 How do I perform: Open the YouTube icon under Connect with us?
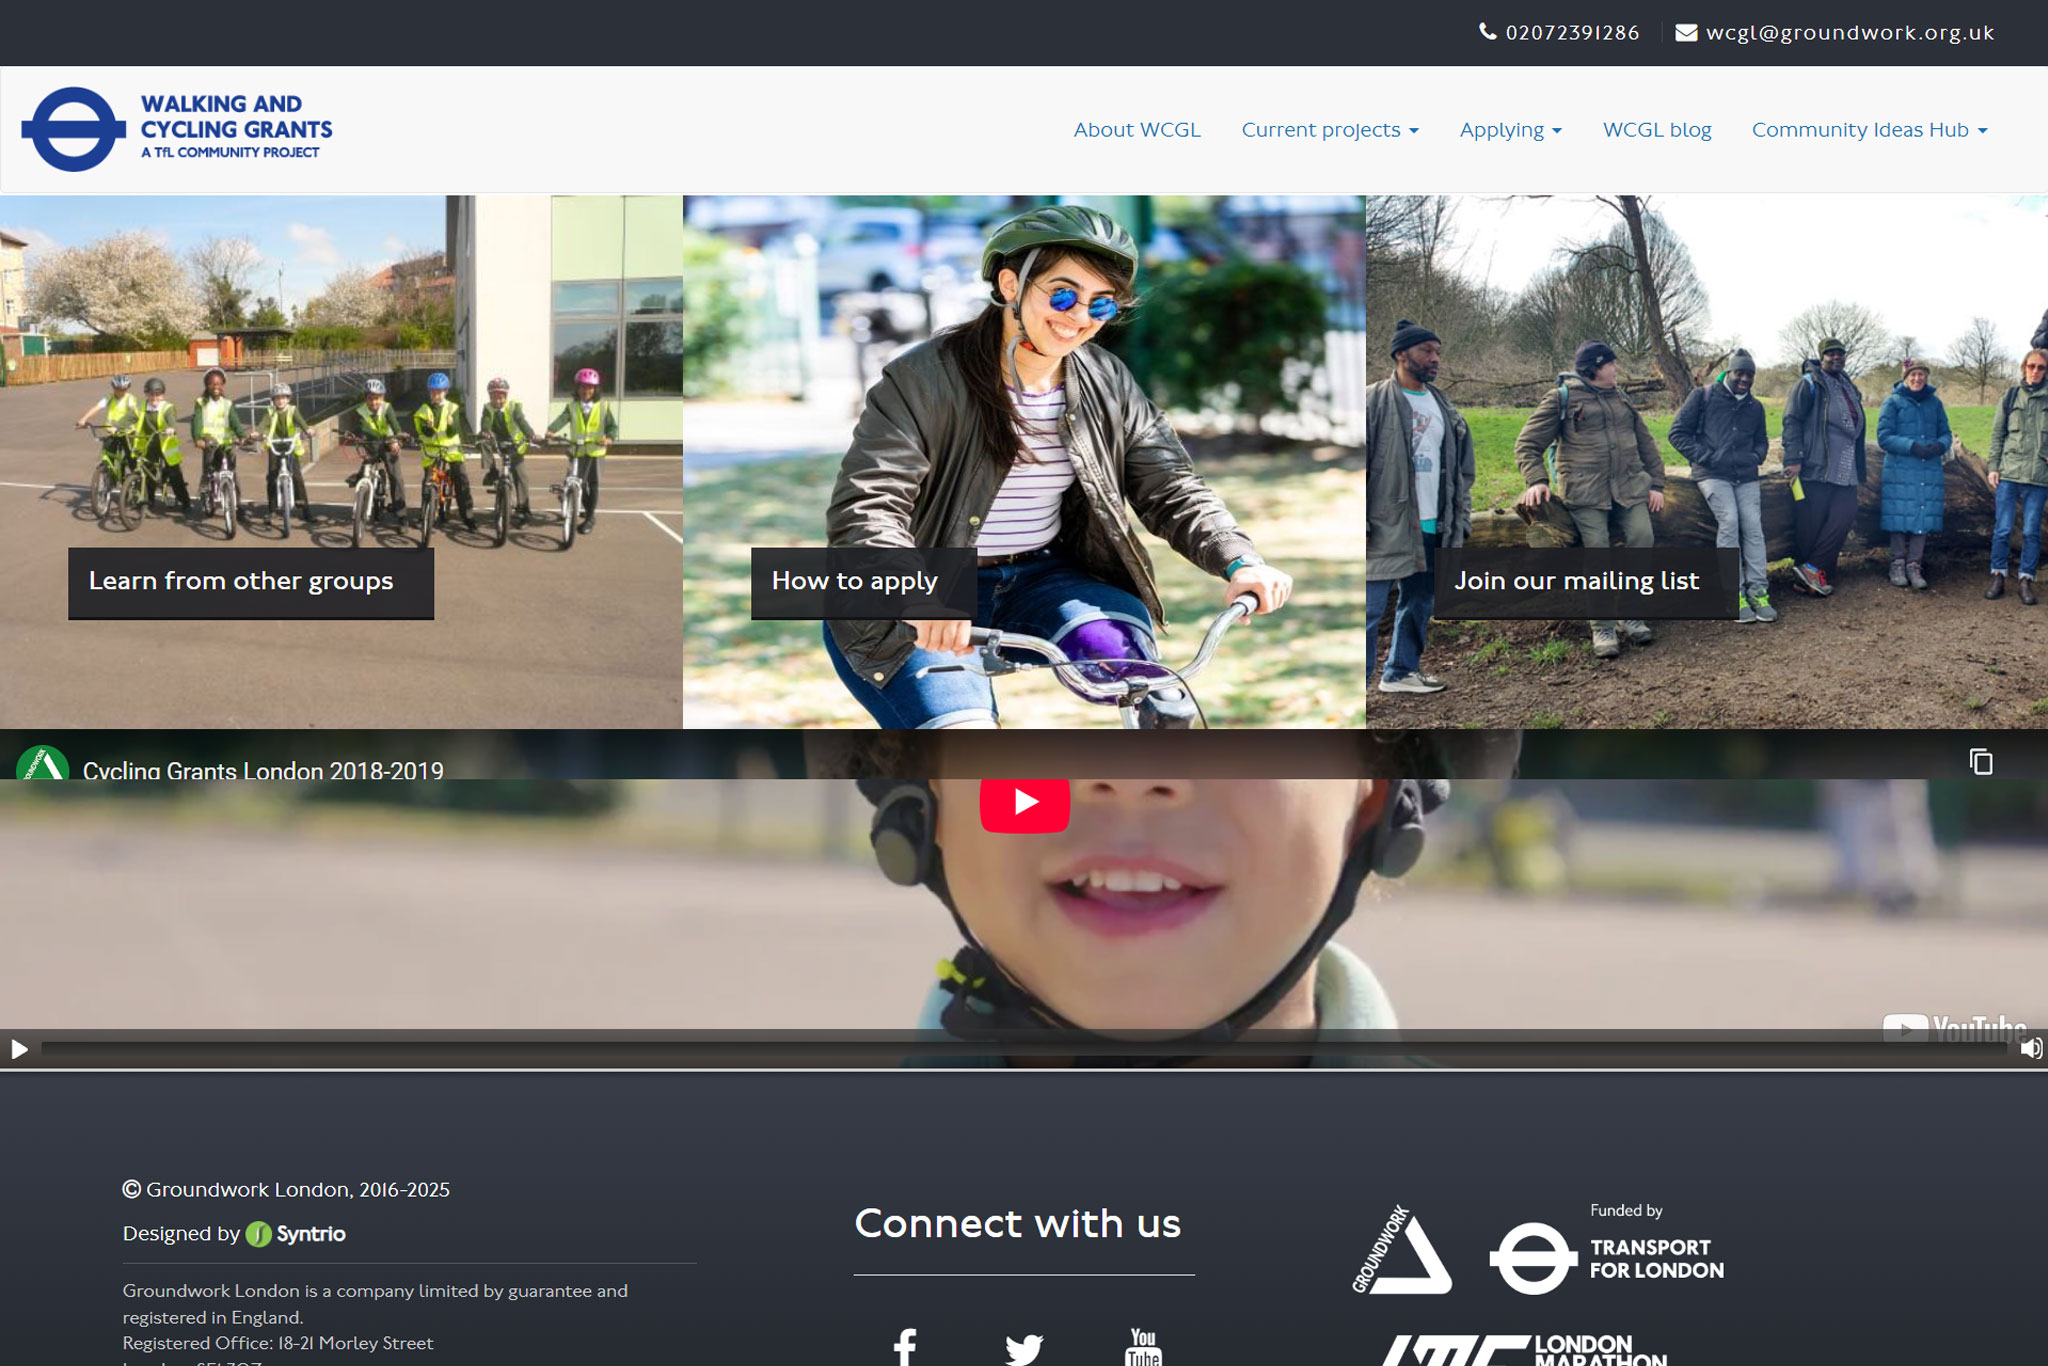pos(1143,1346)
